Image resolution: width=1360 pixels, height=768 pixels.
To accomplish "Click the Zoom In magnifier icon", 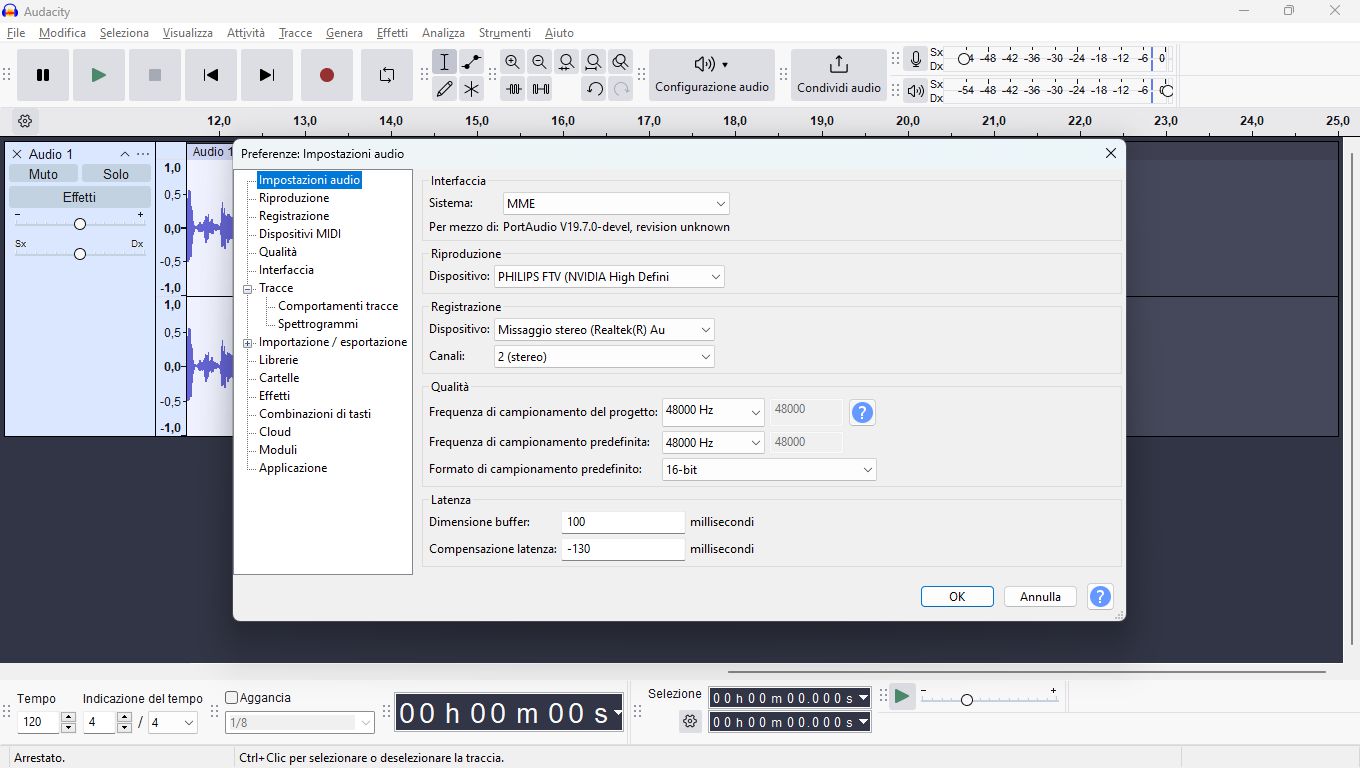I will [x=513, y=62].
